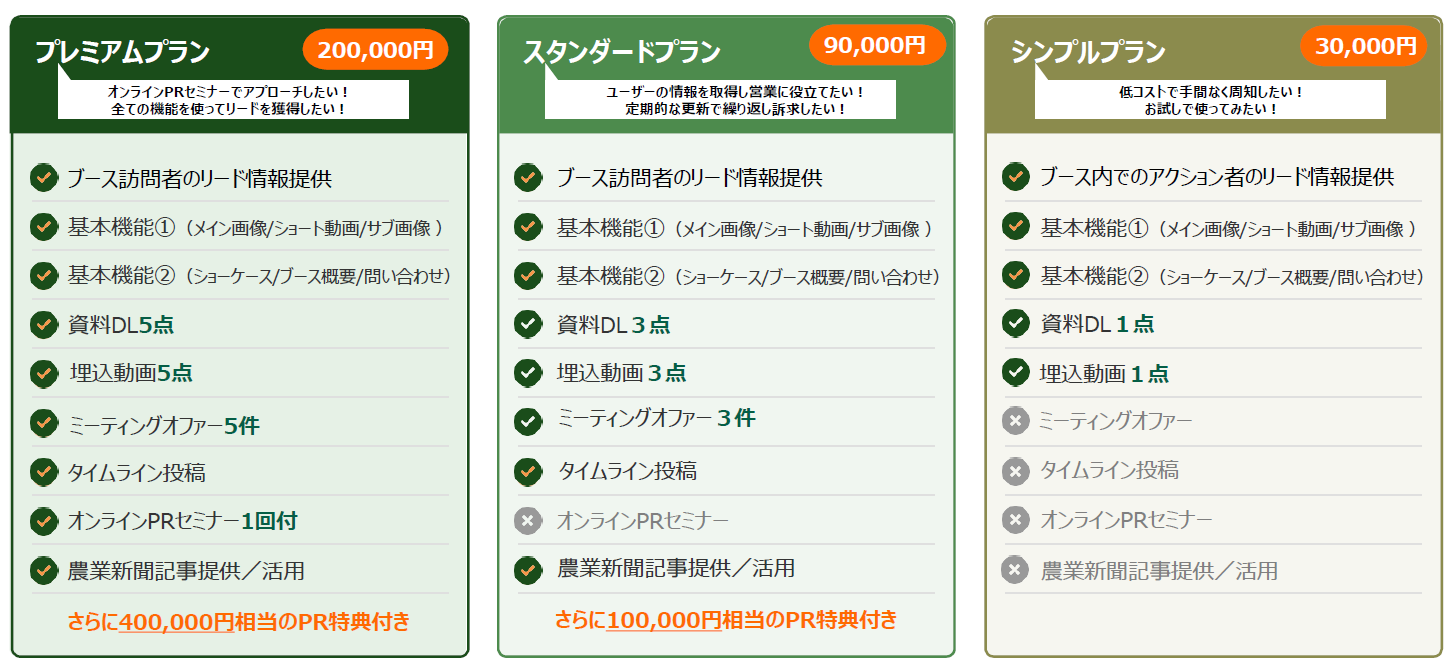
Task: Click check icon beside 資料DL5点
Action: 43,324
